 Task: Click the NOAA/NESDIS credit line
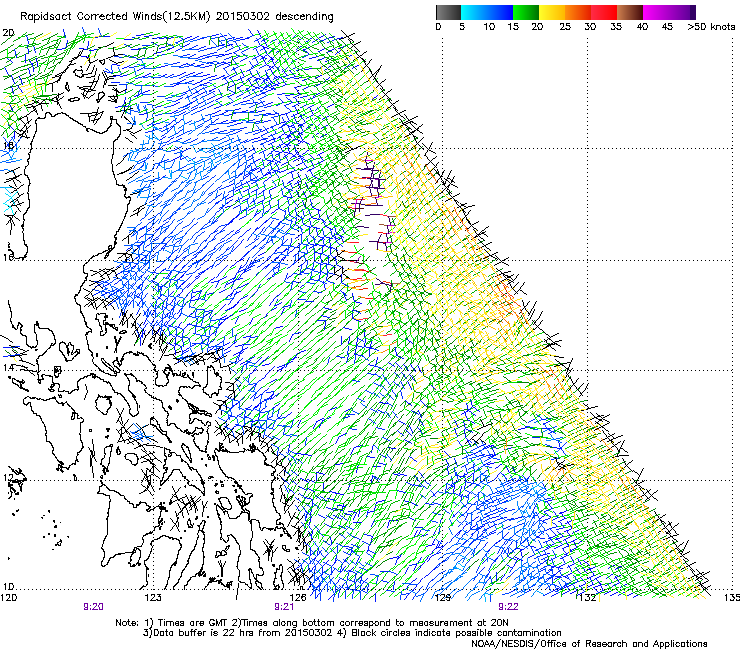[589, 644]
